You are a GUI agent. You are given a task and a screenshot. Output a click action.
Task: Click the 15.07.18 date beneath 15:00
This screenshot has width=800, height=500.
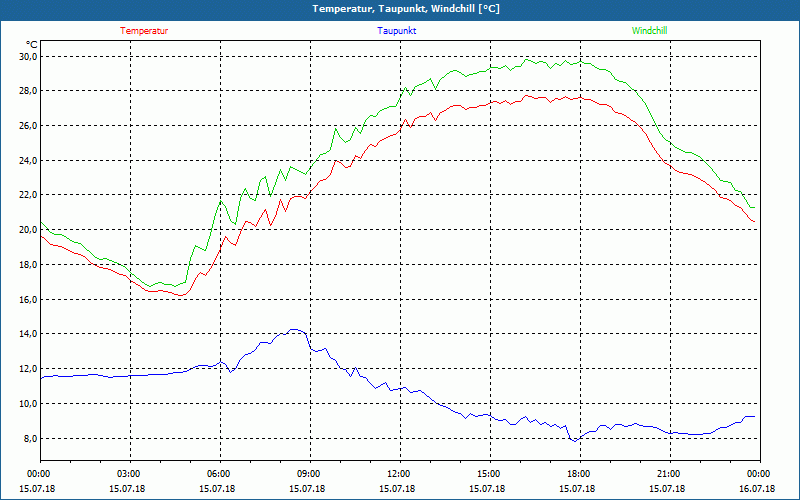(x=487, y=488)
